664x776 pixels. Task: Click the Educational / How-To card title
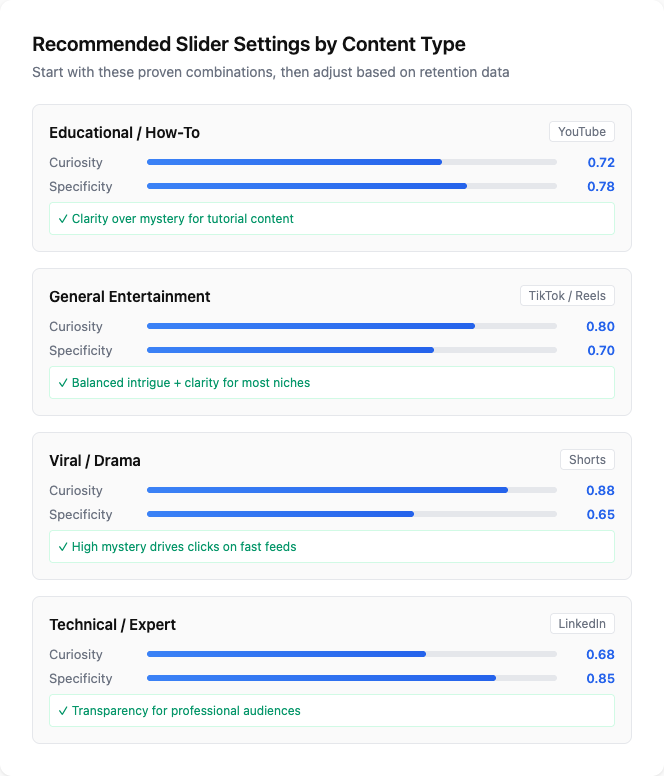coord(125,133)
